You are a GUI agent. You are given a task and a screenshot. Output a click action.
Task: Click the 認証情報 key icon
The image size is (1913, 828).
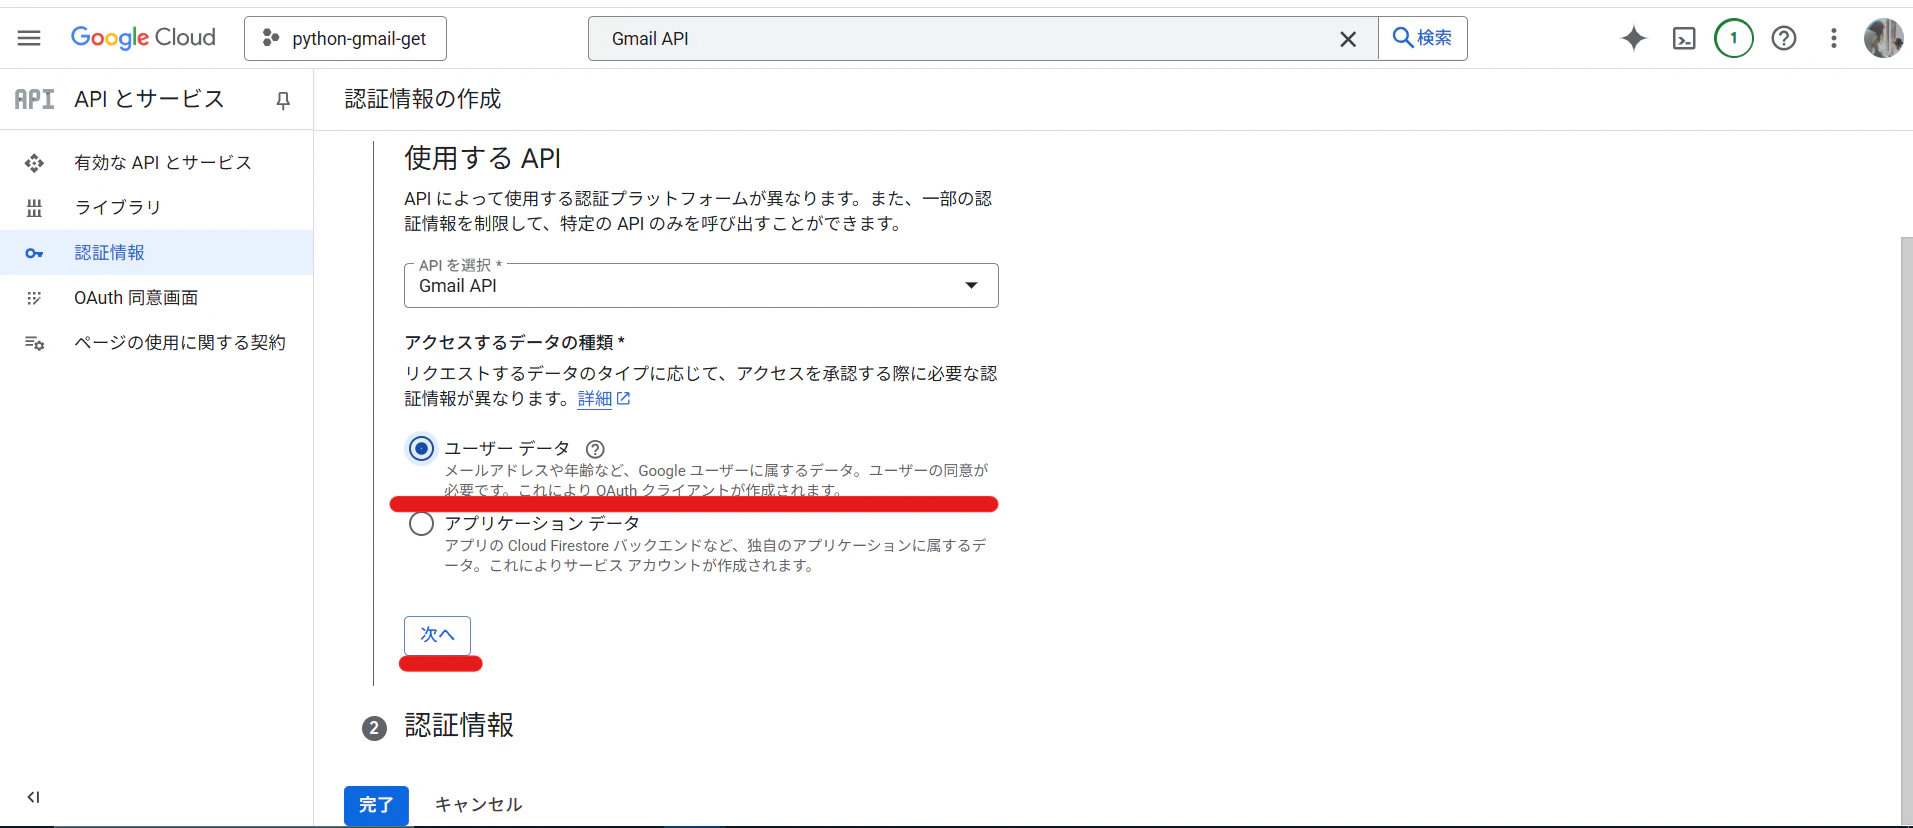point(34,253)
